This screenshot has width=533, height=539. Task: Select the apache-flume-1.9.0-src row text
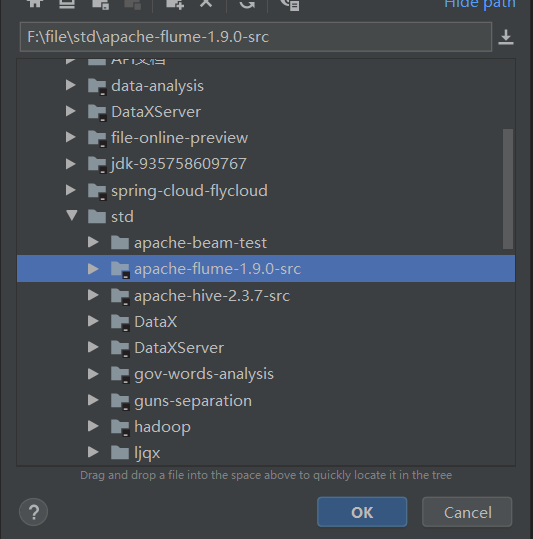218,269
